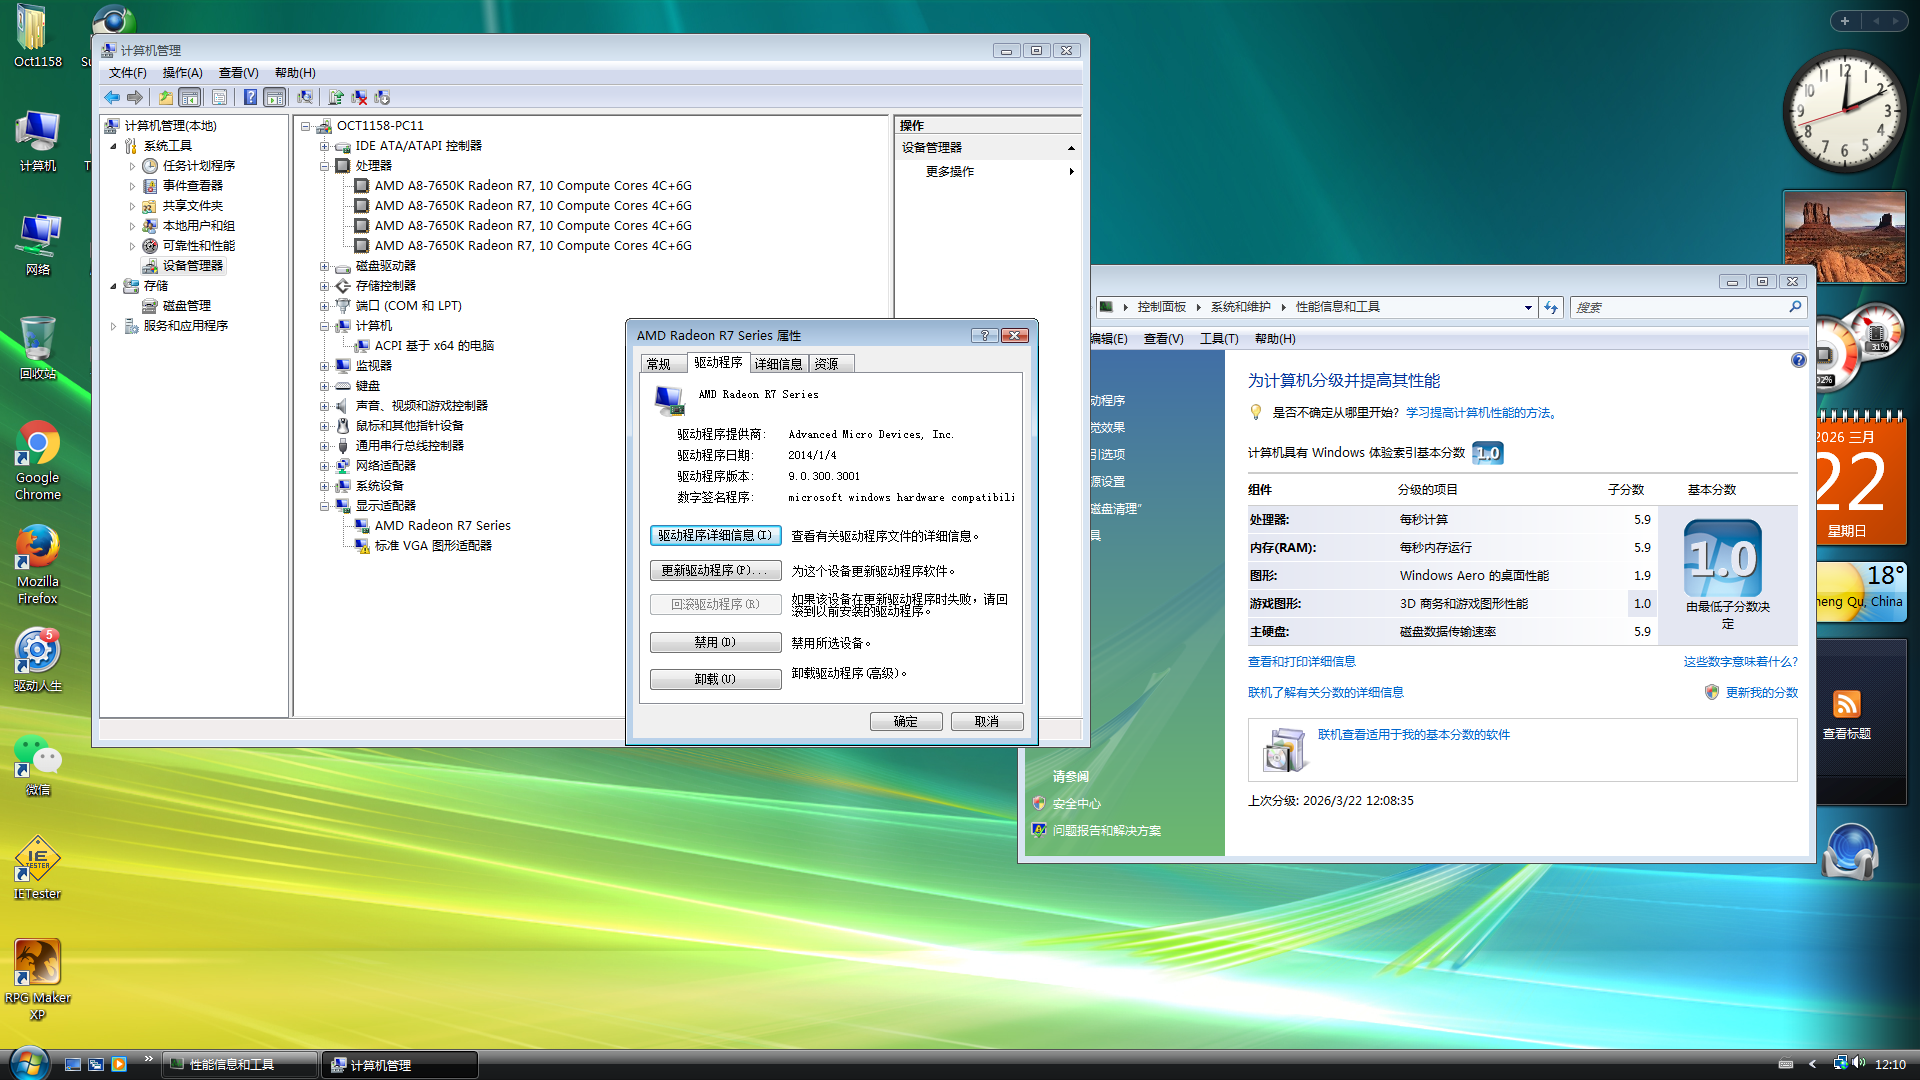
Task: Toggle the show/hide console tree button
Action: click(x=189, y=97)
